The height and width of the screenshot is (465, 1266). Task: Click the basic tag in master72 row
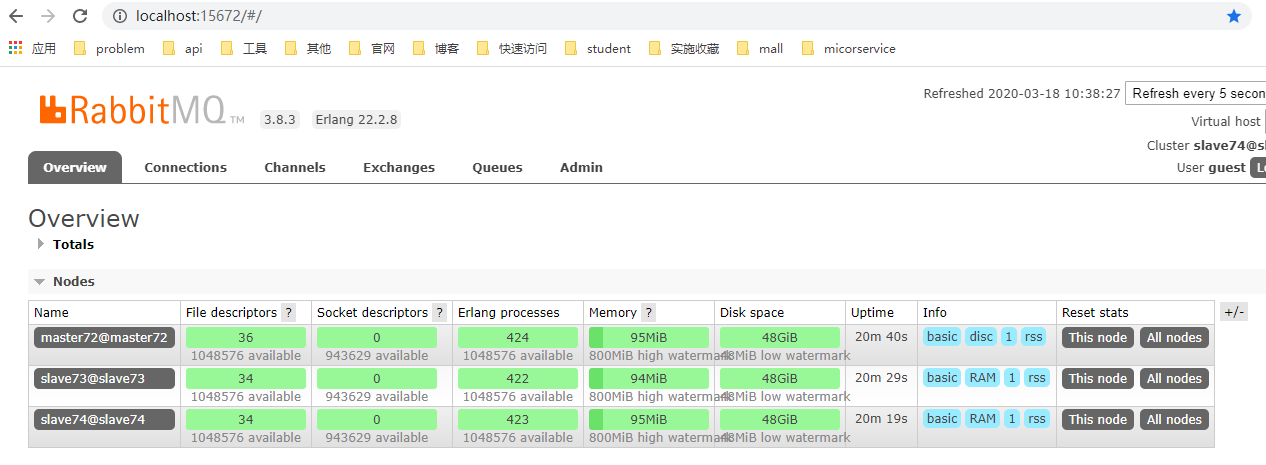[x=941, y=337]
